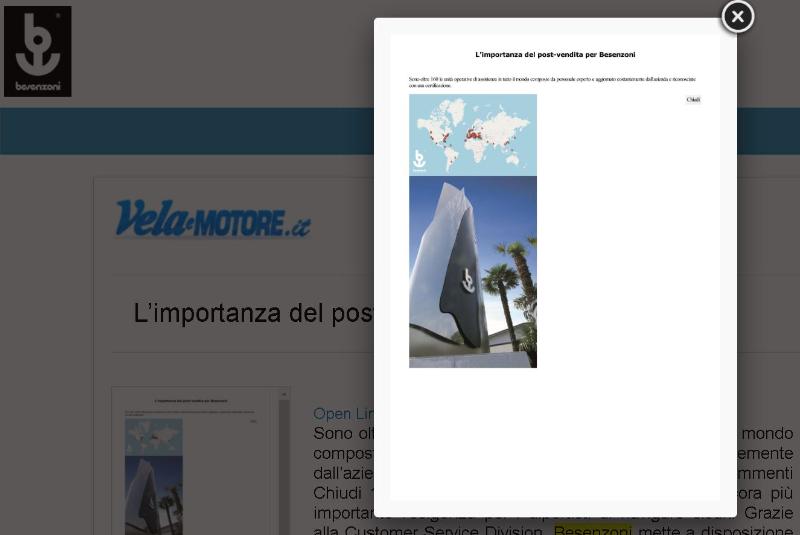This screenshot has width=800, height=535.
Task: Click the anchor emblem on the building
Action: pyautogui.click(x=466, y=281)
